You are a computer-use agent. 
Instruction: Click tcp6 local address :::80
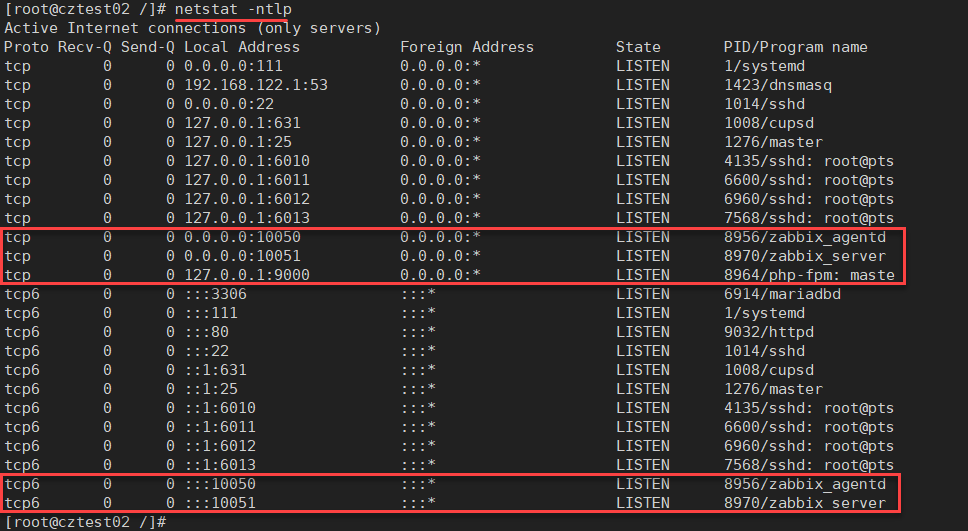207,332
